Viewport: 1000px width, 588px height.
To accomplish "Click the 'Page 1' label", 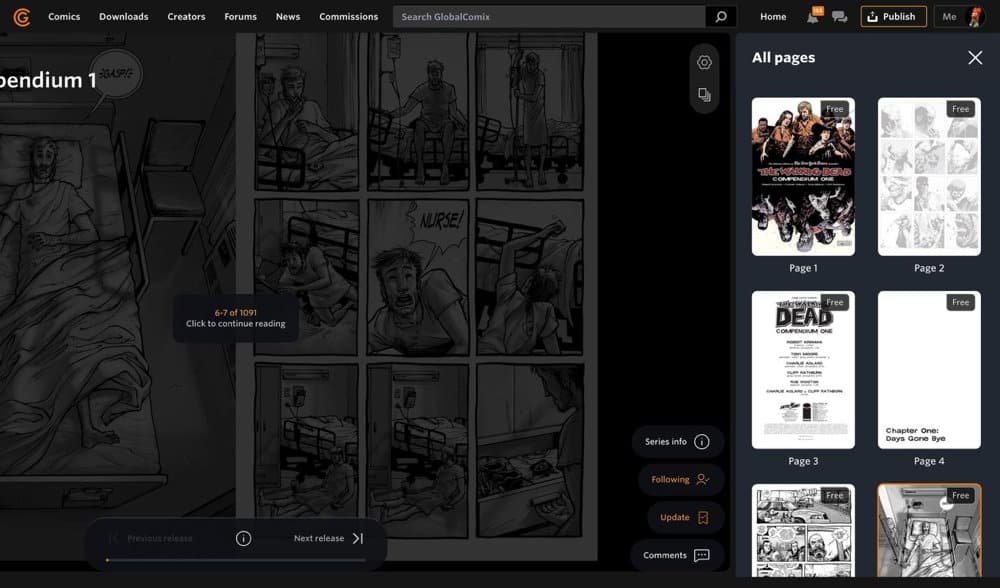I will 803,268.
